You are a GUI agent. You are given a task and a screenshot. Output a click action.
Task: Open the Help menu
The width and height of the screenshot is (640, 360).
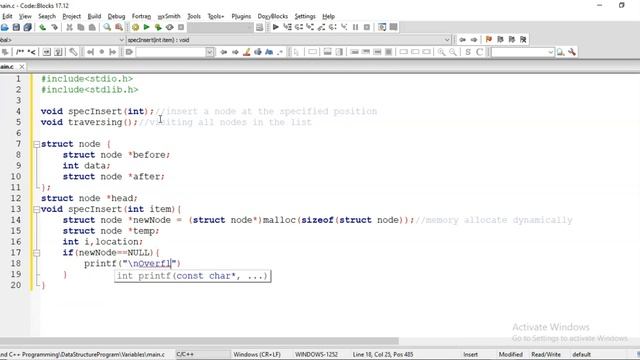329,16
